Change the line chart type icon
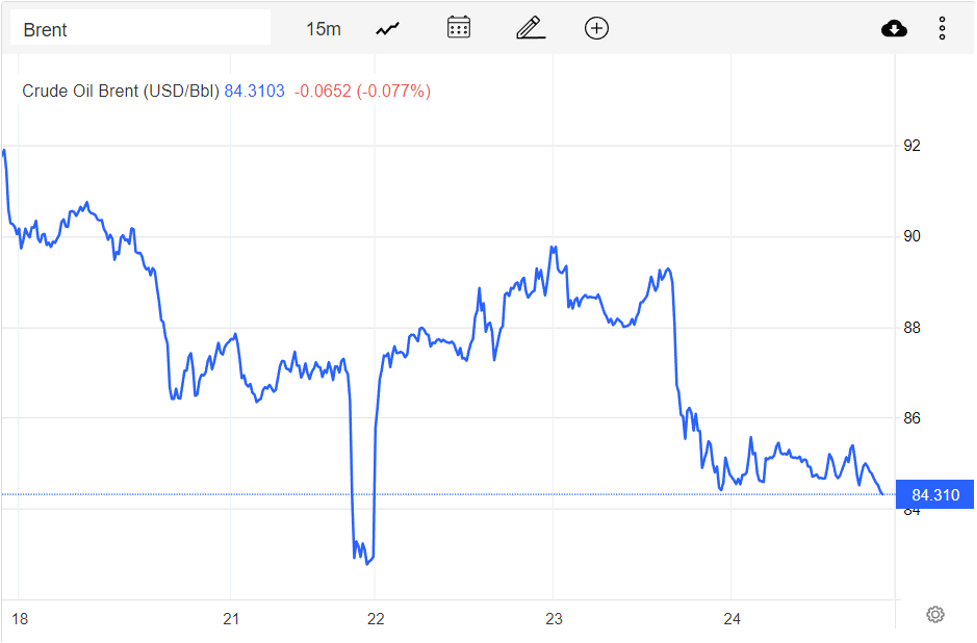 [388, 29]
